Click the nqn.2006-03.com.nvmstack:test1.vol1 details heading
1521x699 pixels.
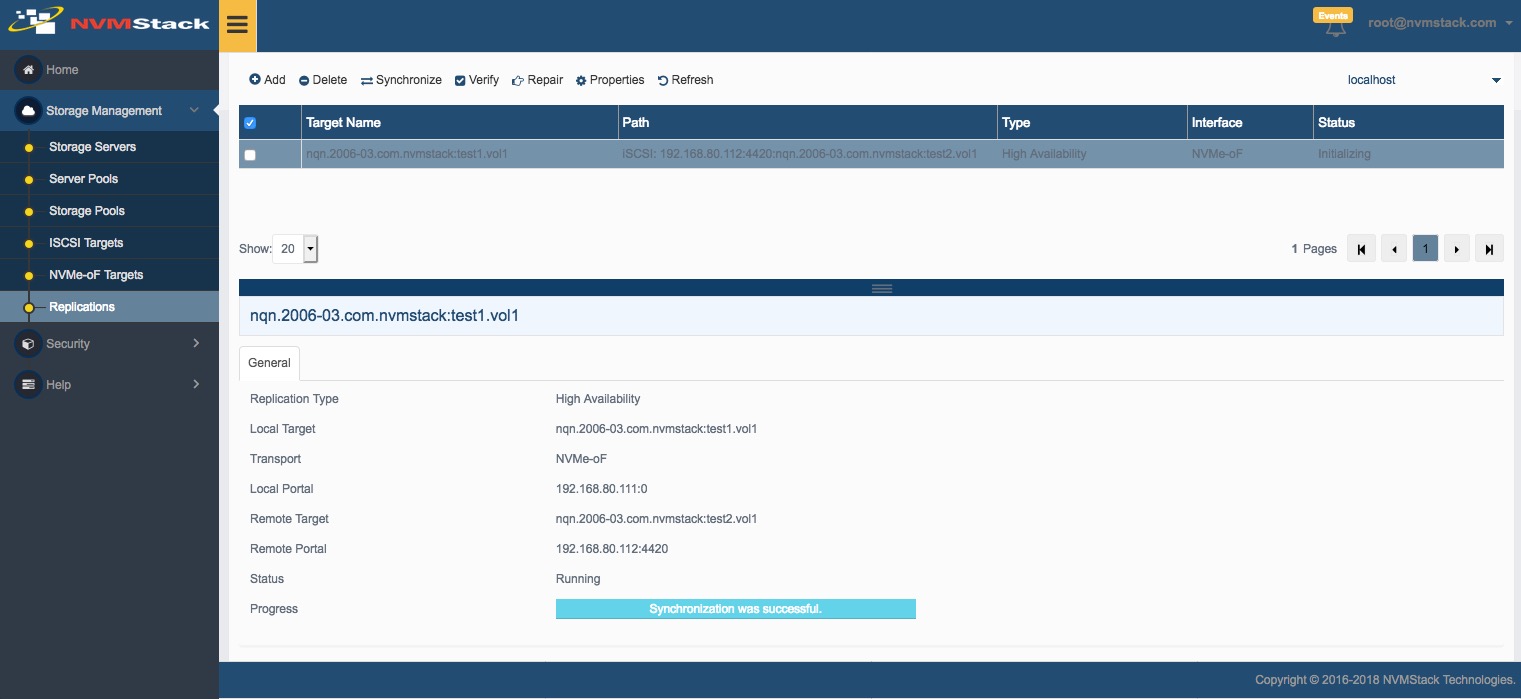point(384,316)
